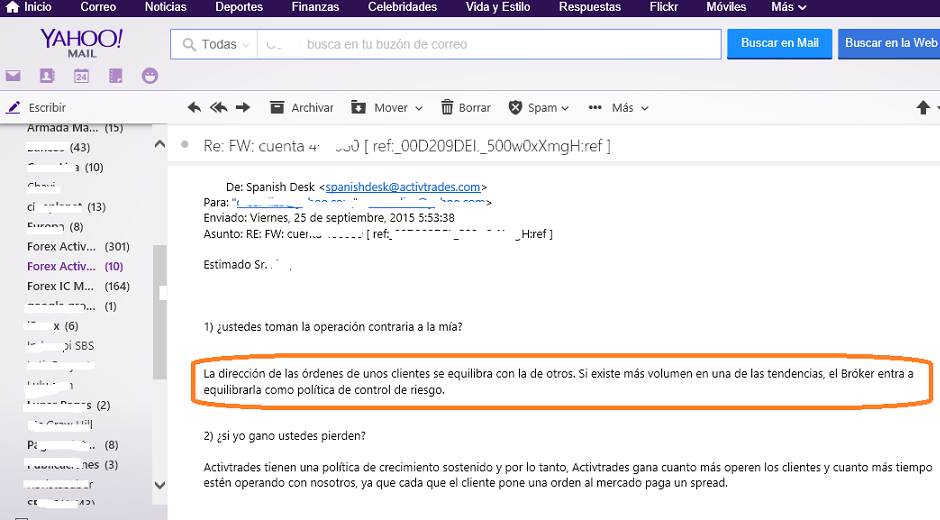Open the calendar icon showing 24
This screenshot has height=520, width=940.
pos(81,76)
